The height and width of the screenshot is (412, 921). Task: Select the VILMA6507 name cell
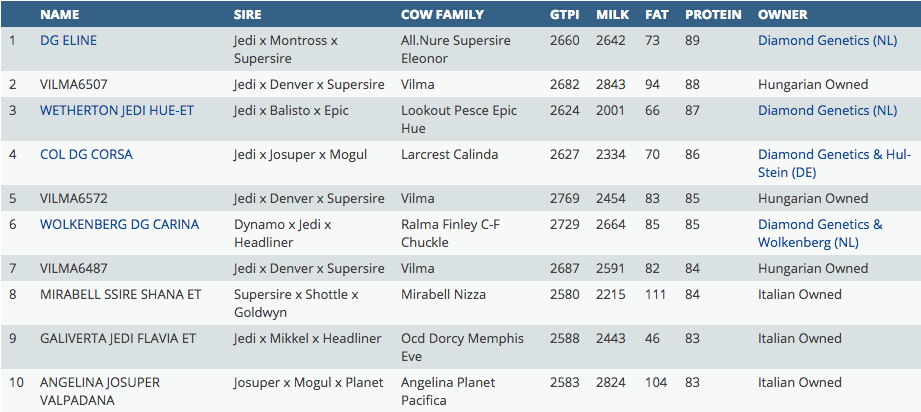(73, 85)
